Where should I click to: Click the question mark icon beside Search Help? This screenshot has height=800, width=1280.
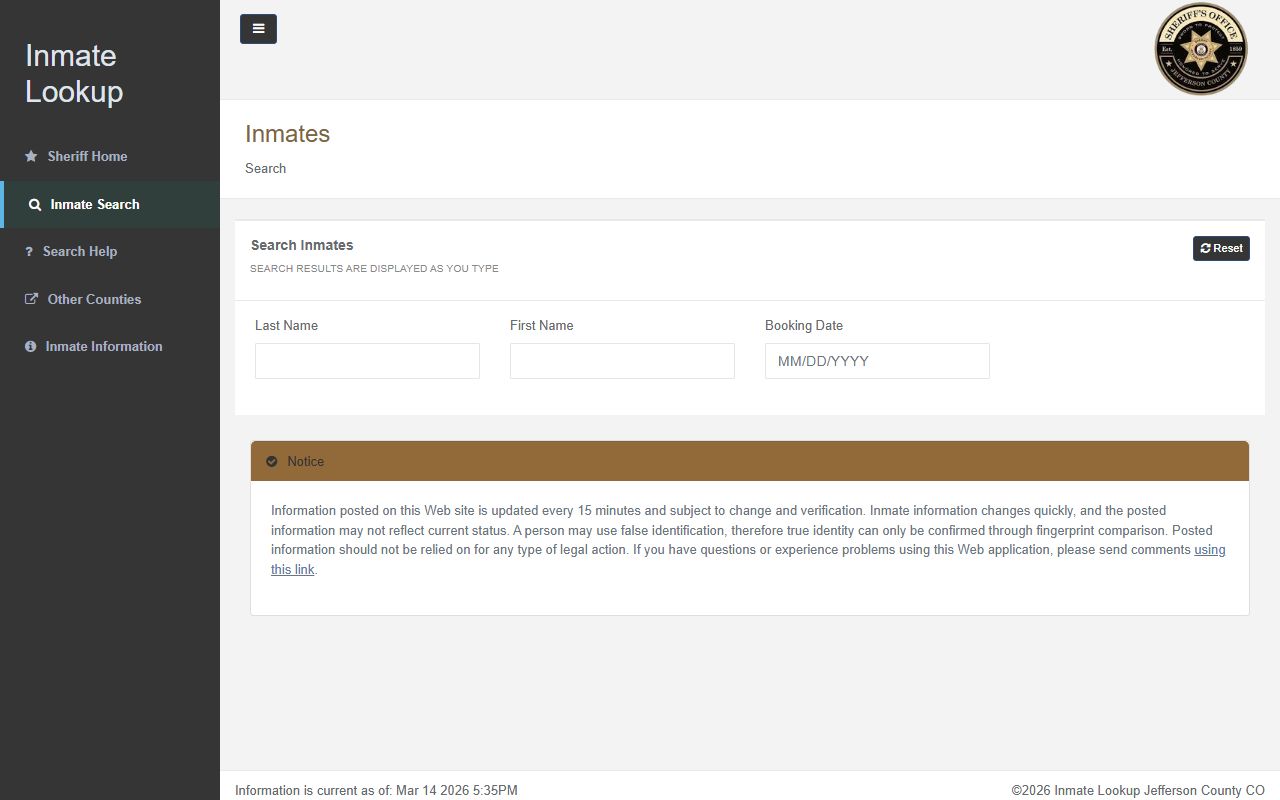pos(29,252)
